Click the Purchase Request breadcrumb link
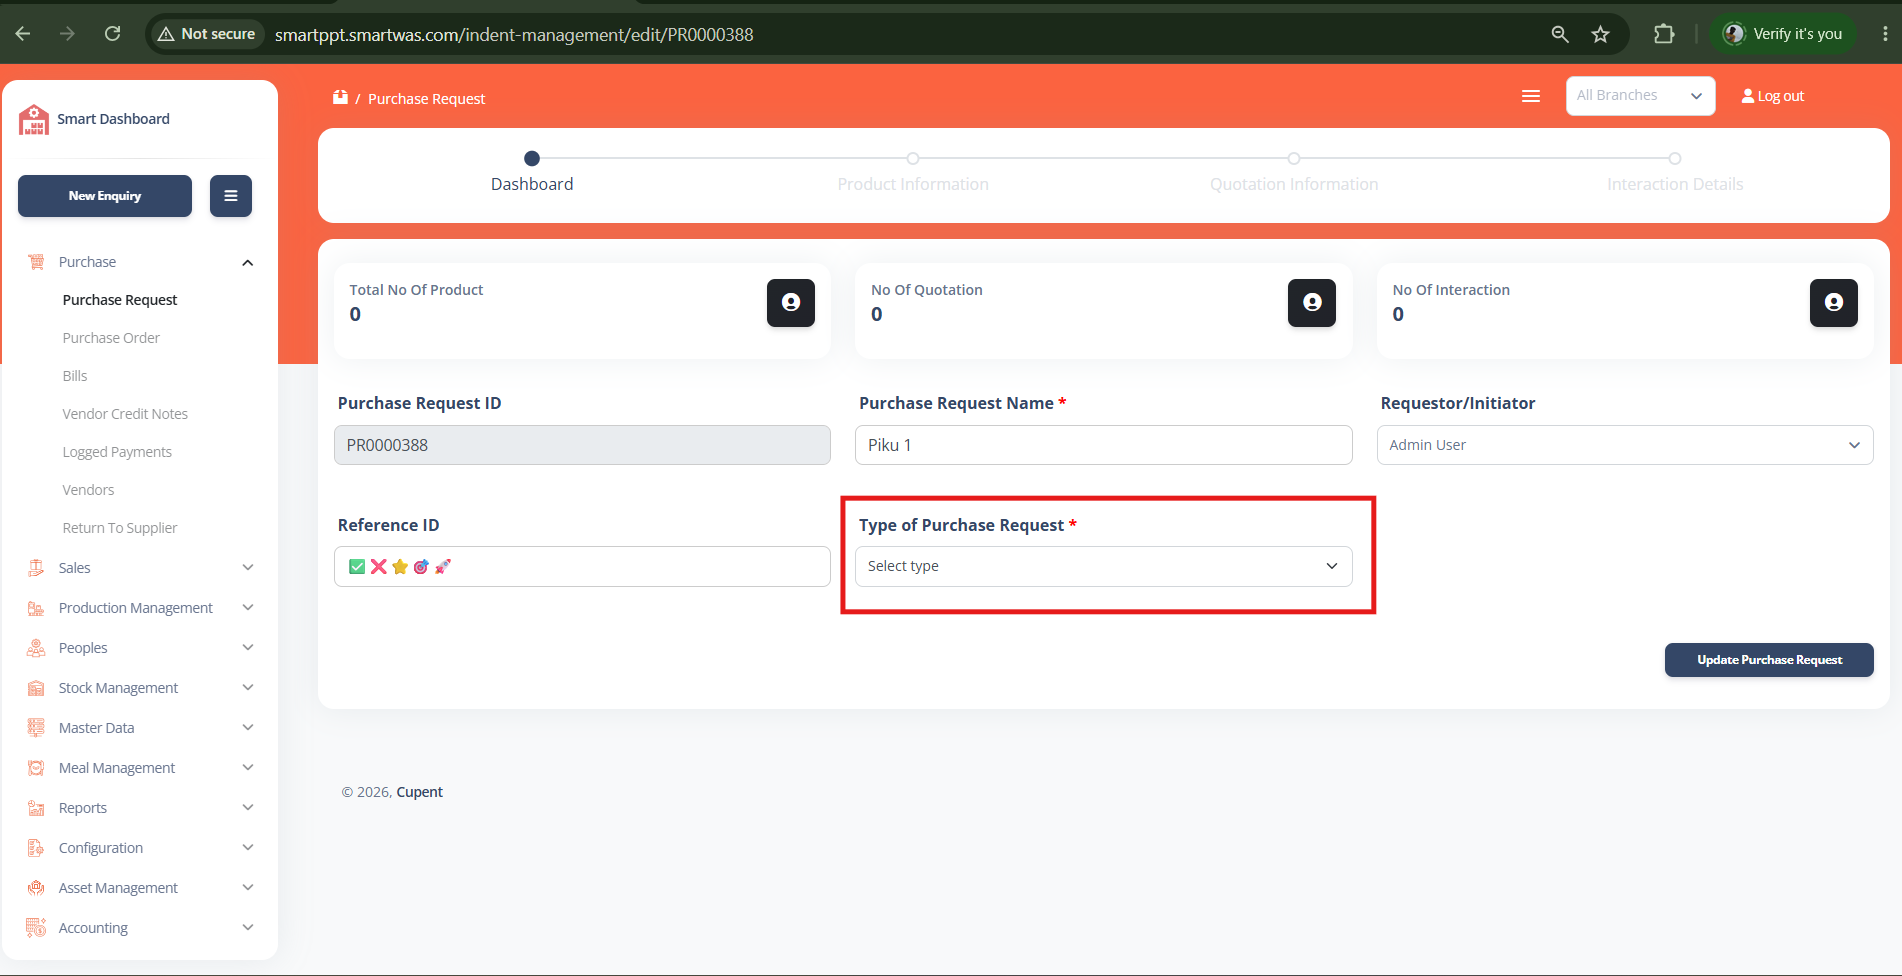 [x=426, y=99]
